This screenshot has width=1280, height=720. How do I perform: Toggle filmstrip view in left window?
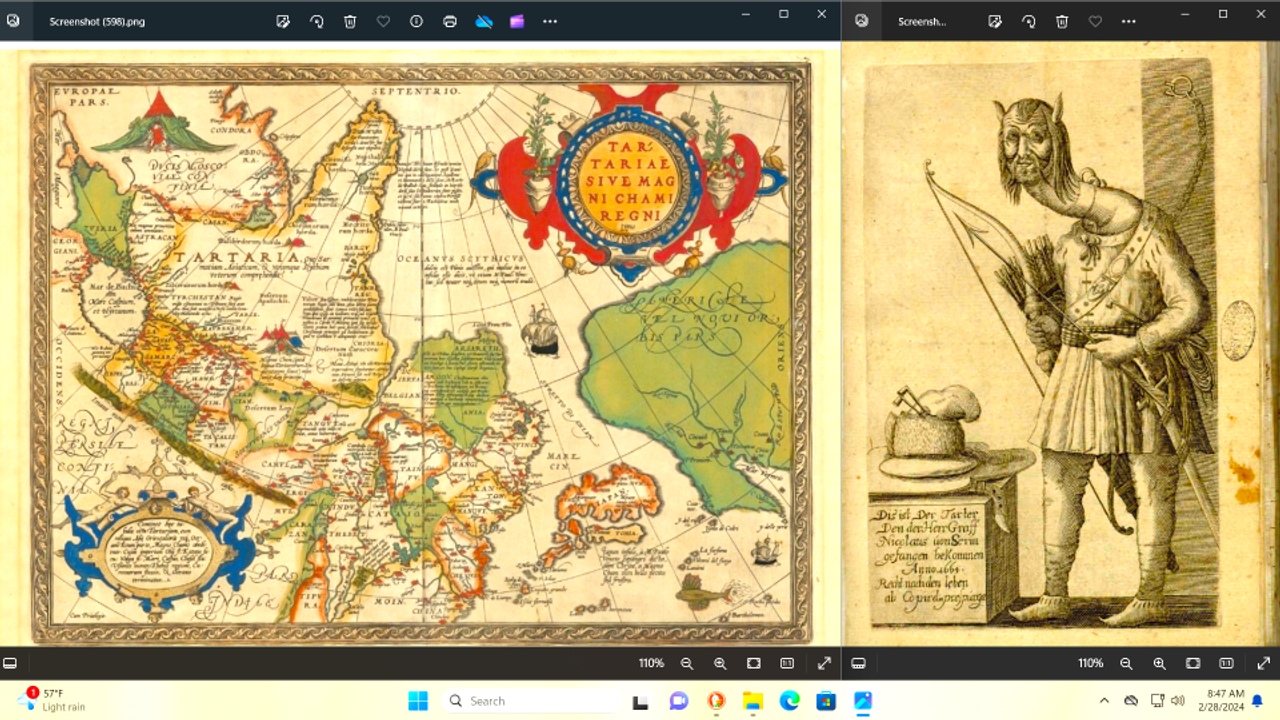[10, 663]
